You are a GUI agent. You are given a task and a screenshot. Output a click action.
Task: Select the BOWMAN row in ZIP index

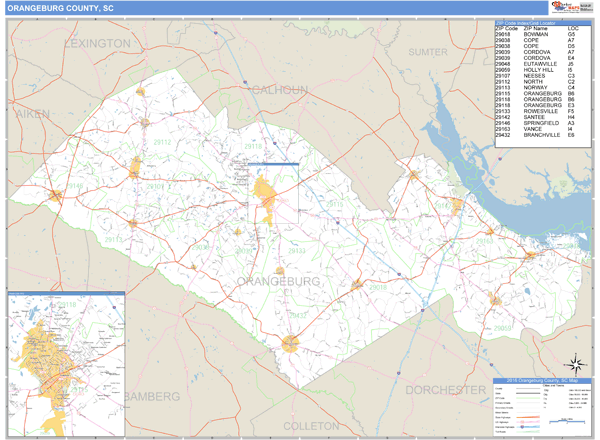click(535, 34)
